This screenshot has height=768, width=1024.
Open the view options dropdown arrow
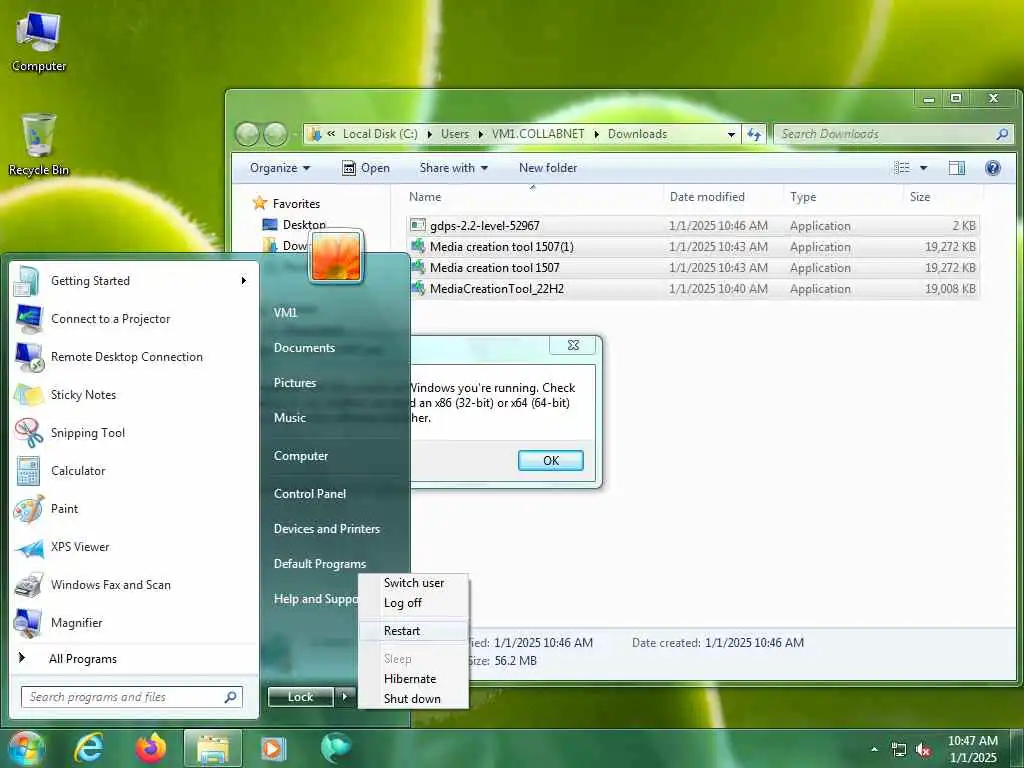[x=923, y=168]
